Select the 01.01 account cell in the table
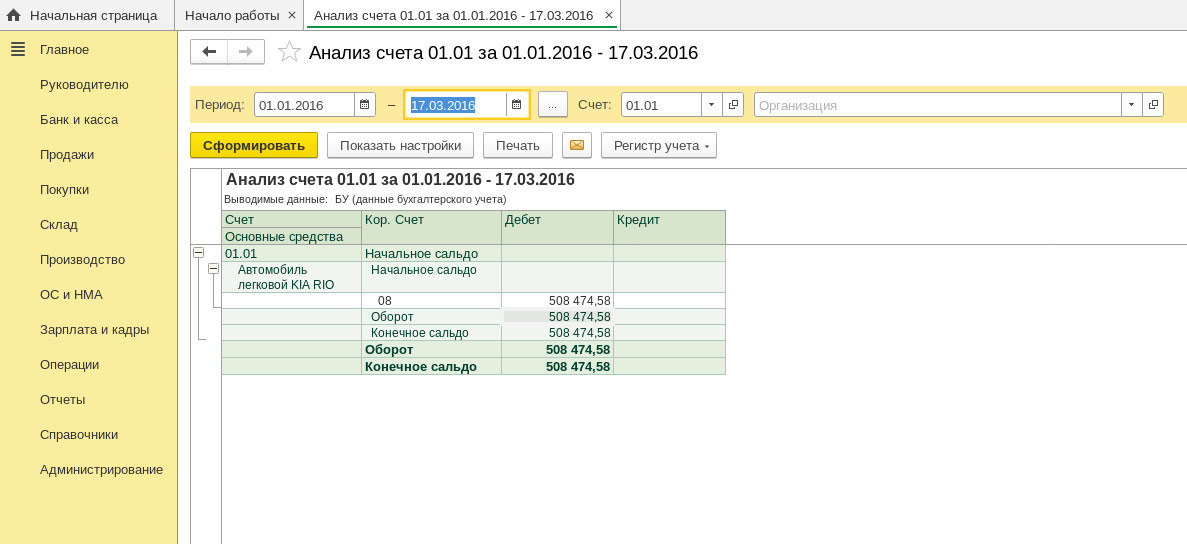The width and height of the screenshot is (1187, 544). (291, 253)
